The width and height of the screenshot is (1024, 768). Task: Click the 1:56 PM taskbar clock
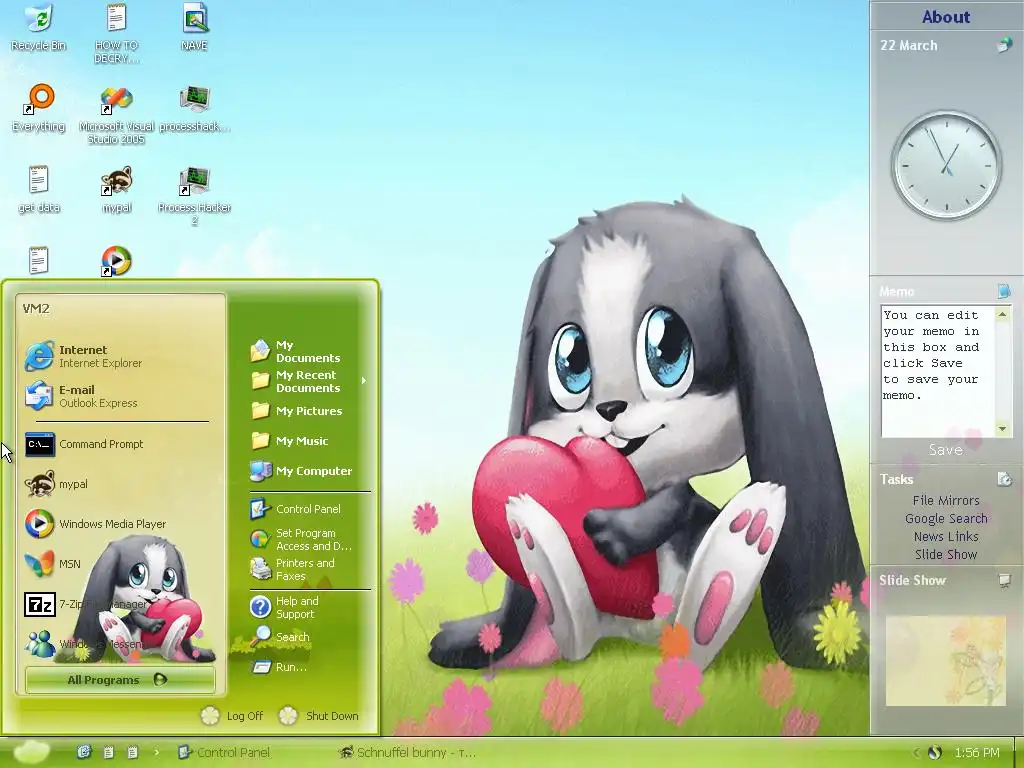(976, 752)
